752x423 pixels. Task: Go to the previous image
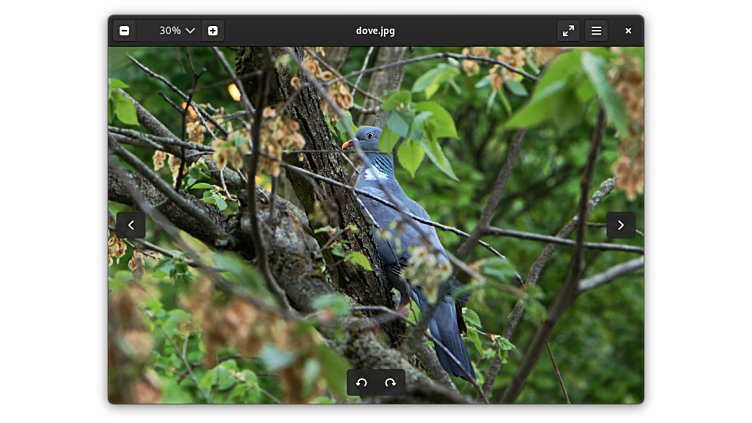130,225
